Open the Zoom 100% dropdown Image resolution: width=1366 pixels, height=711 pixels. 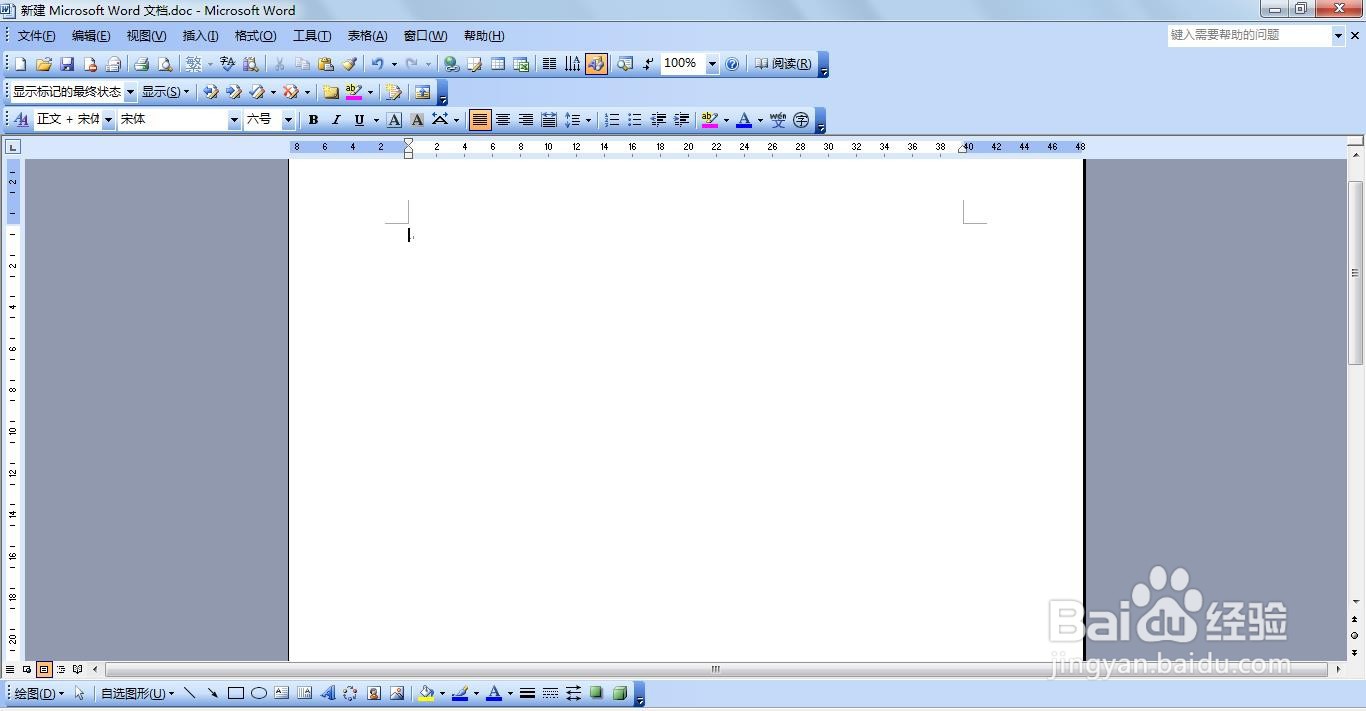(712, 64)
